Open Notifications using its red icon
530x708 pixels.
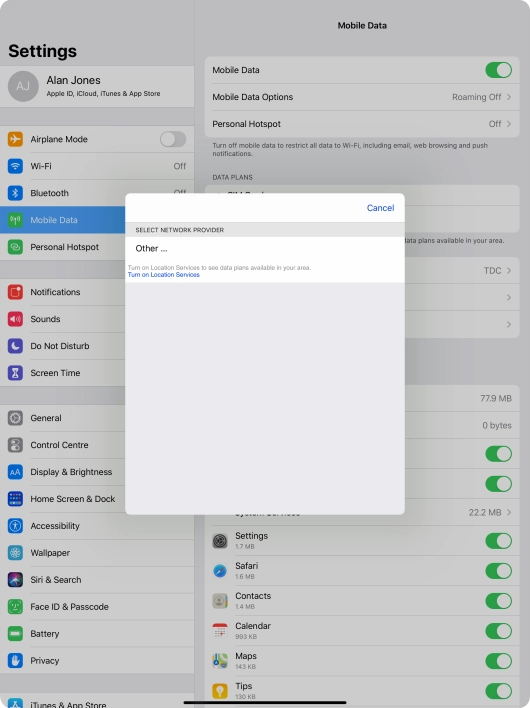pos(15,292)
